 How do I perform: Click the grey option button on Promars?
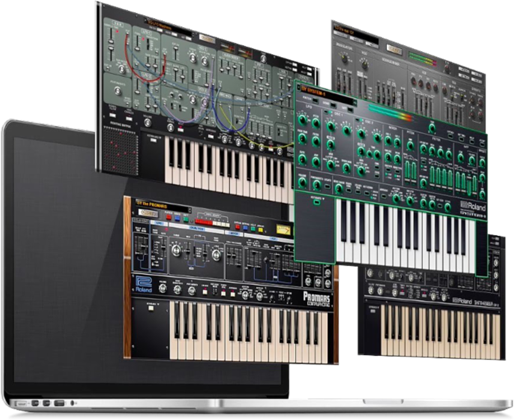point(148,213)
